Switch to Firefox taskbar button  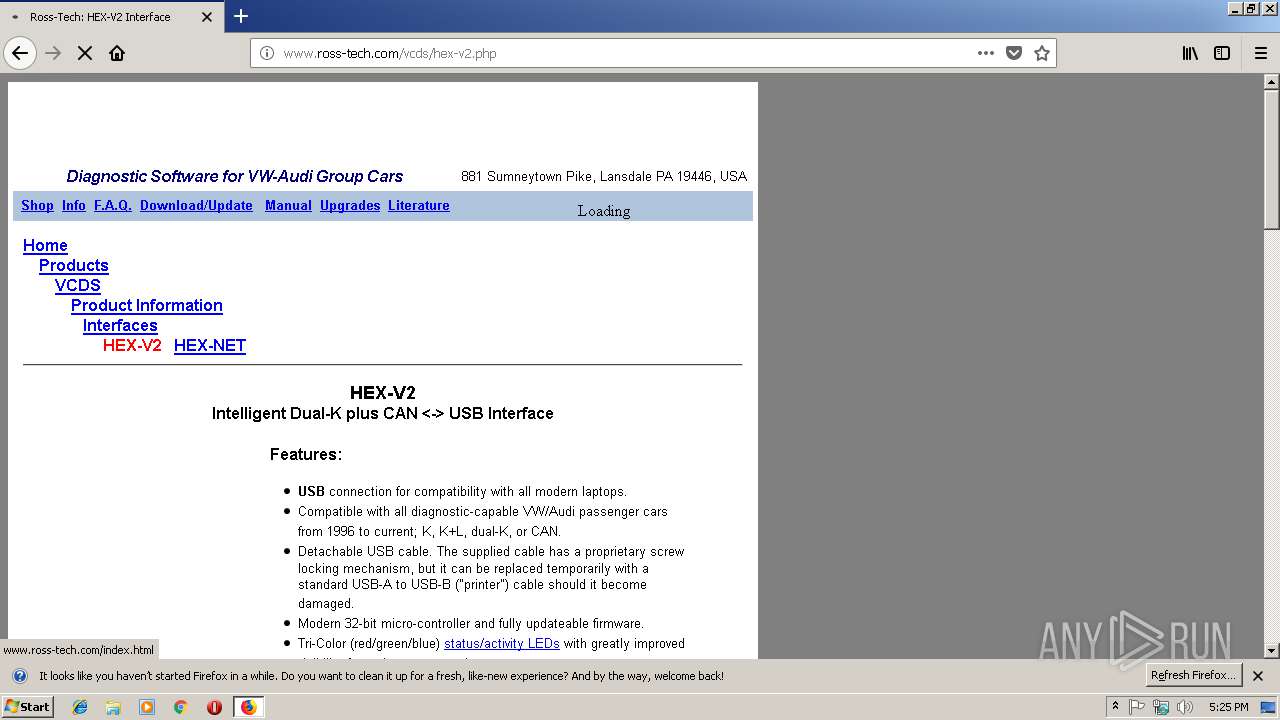248,707
